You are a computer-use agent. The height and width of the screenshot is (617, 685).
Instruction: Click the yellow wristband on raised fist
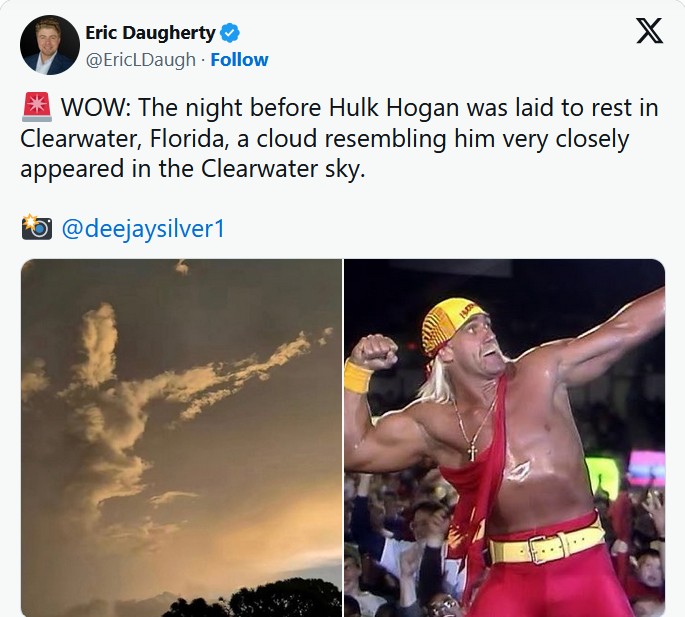[359, 377]
